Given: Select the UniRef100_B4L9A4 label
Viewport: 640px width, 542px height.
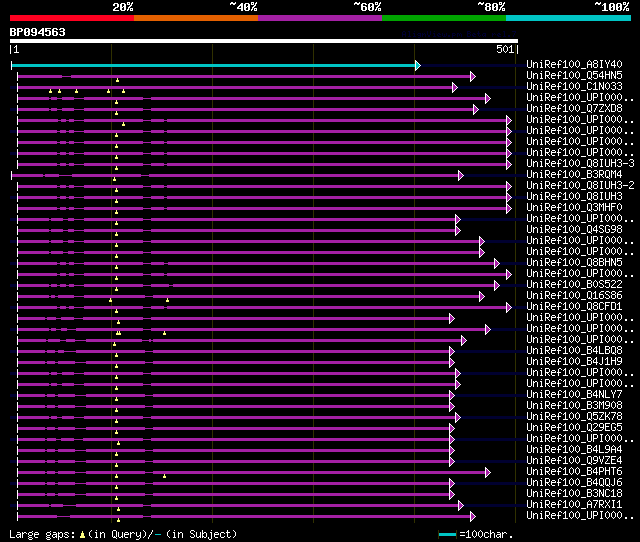Looking at the screenshot, I should (x=574, y=450).
